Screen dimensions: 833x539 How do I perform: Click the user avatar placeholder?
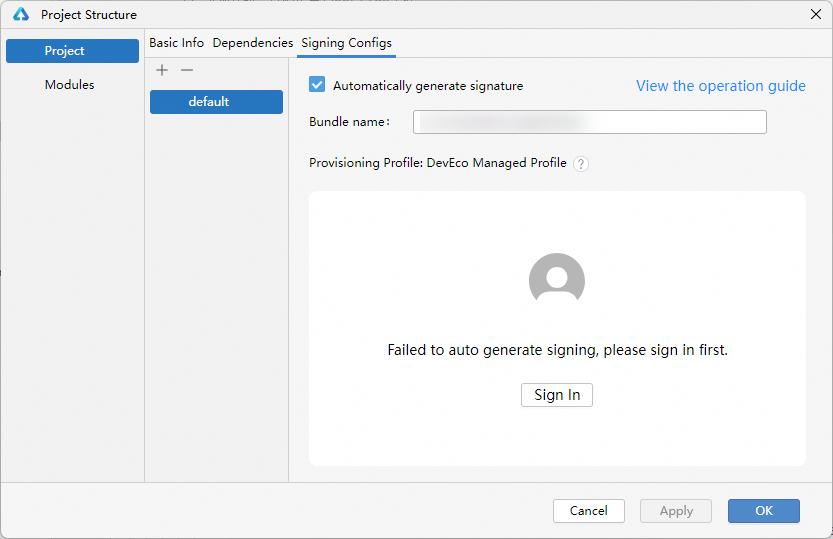(x=556, y=280)
